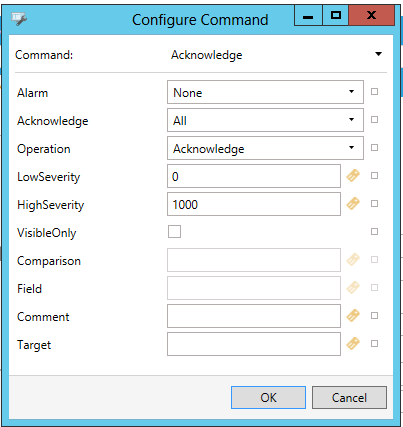The width and height of the screenshot is (403, 427).
Task: Click the tag icon beside HighSeverity field
Action: pos(353,204)
